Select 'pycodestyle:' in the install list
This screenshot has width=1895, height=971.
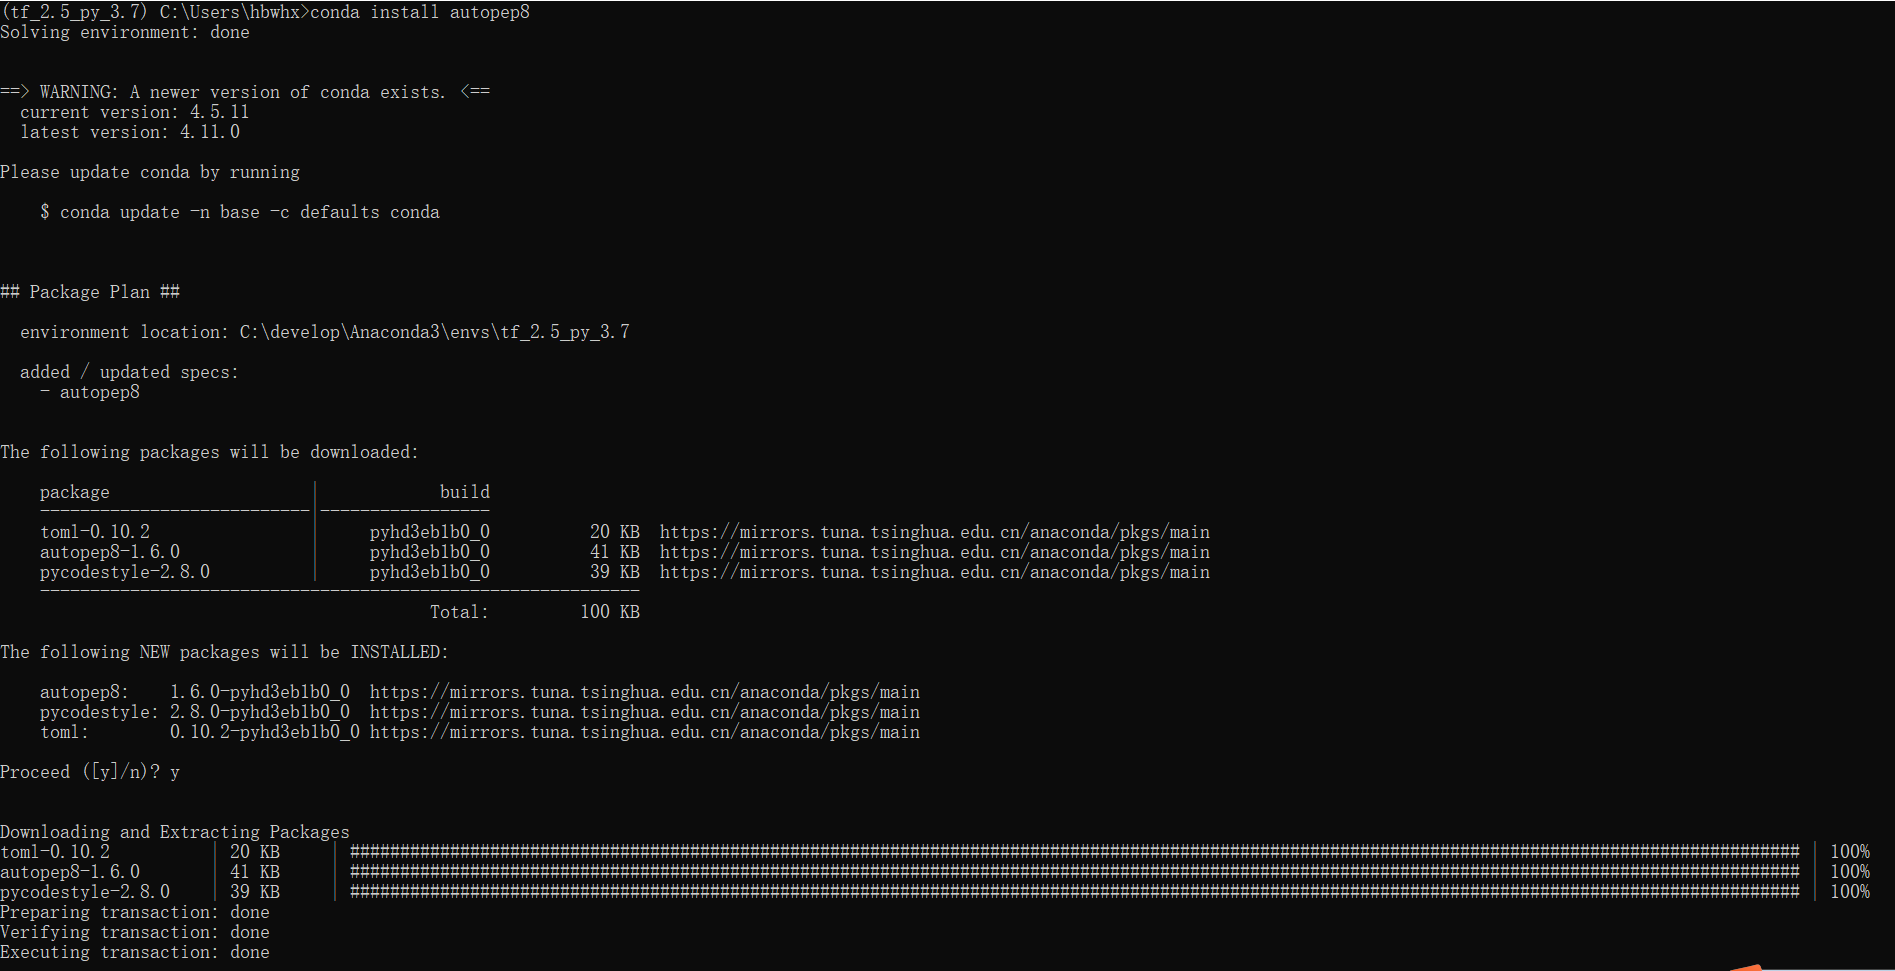100,712
